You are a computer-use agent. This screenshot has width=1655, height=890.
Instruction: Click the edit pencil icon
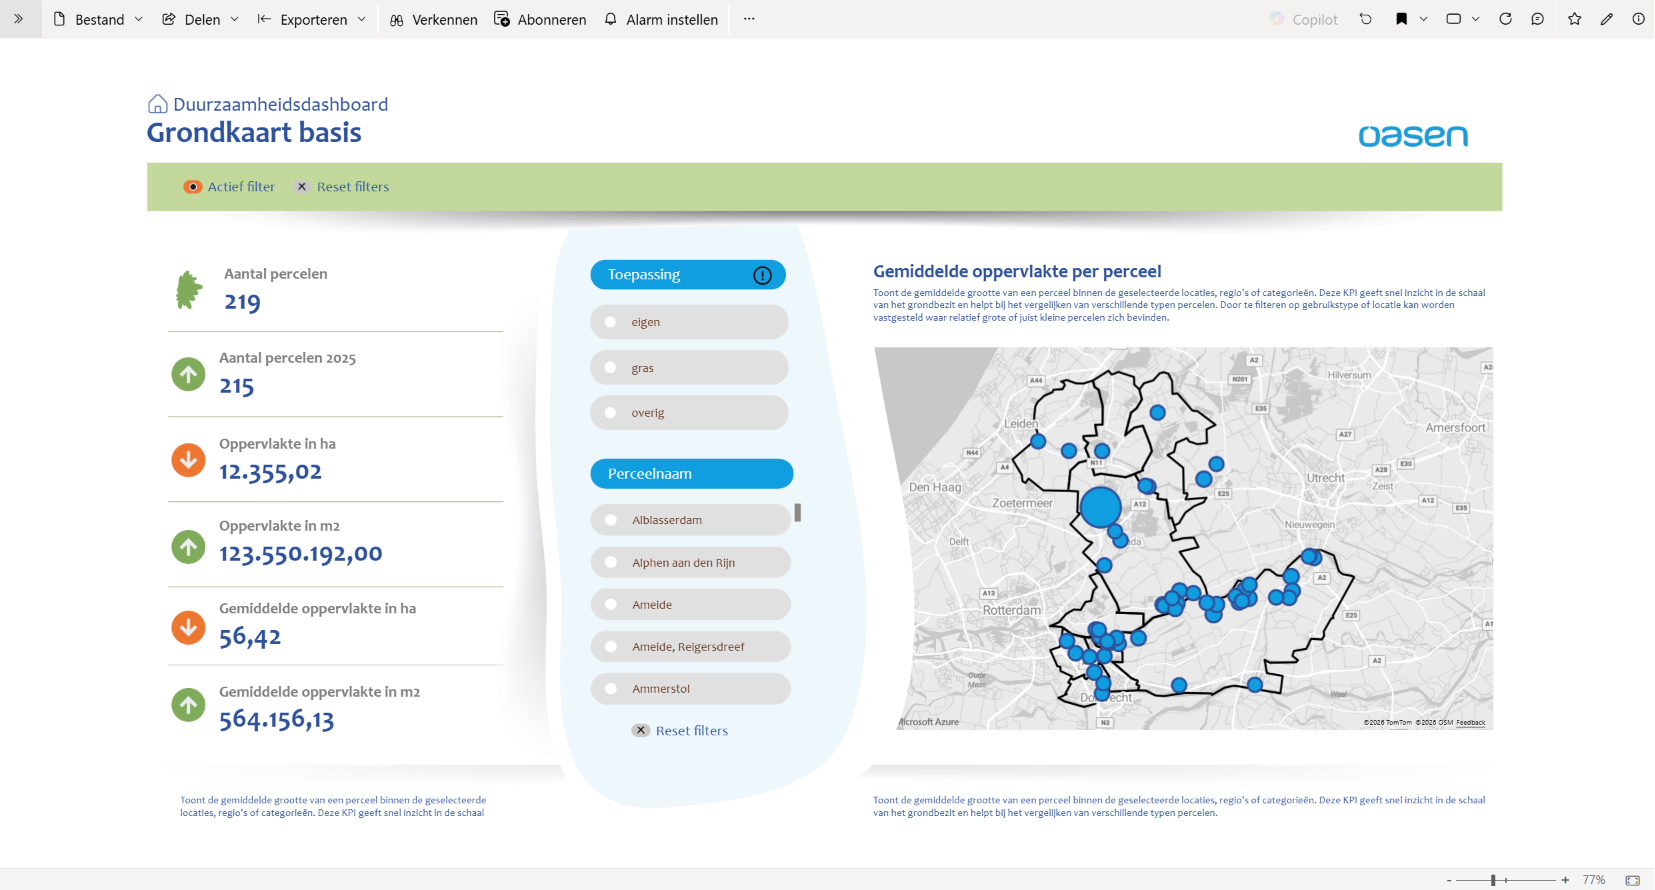pyautogui.click(x=1607, y=19)
